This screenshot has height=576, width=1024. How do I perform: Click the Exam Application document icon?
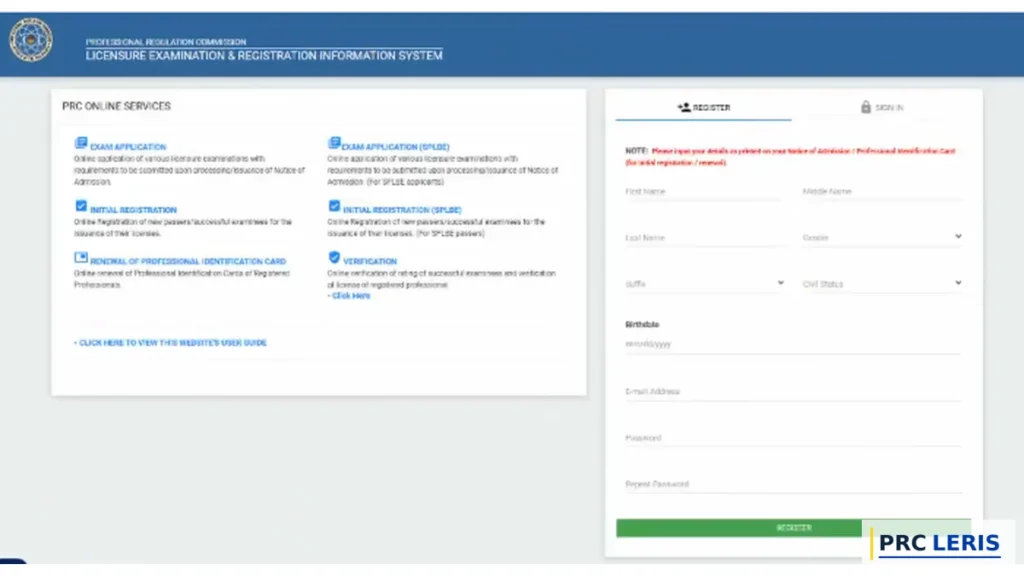[81, 143]
